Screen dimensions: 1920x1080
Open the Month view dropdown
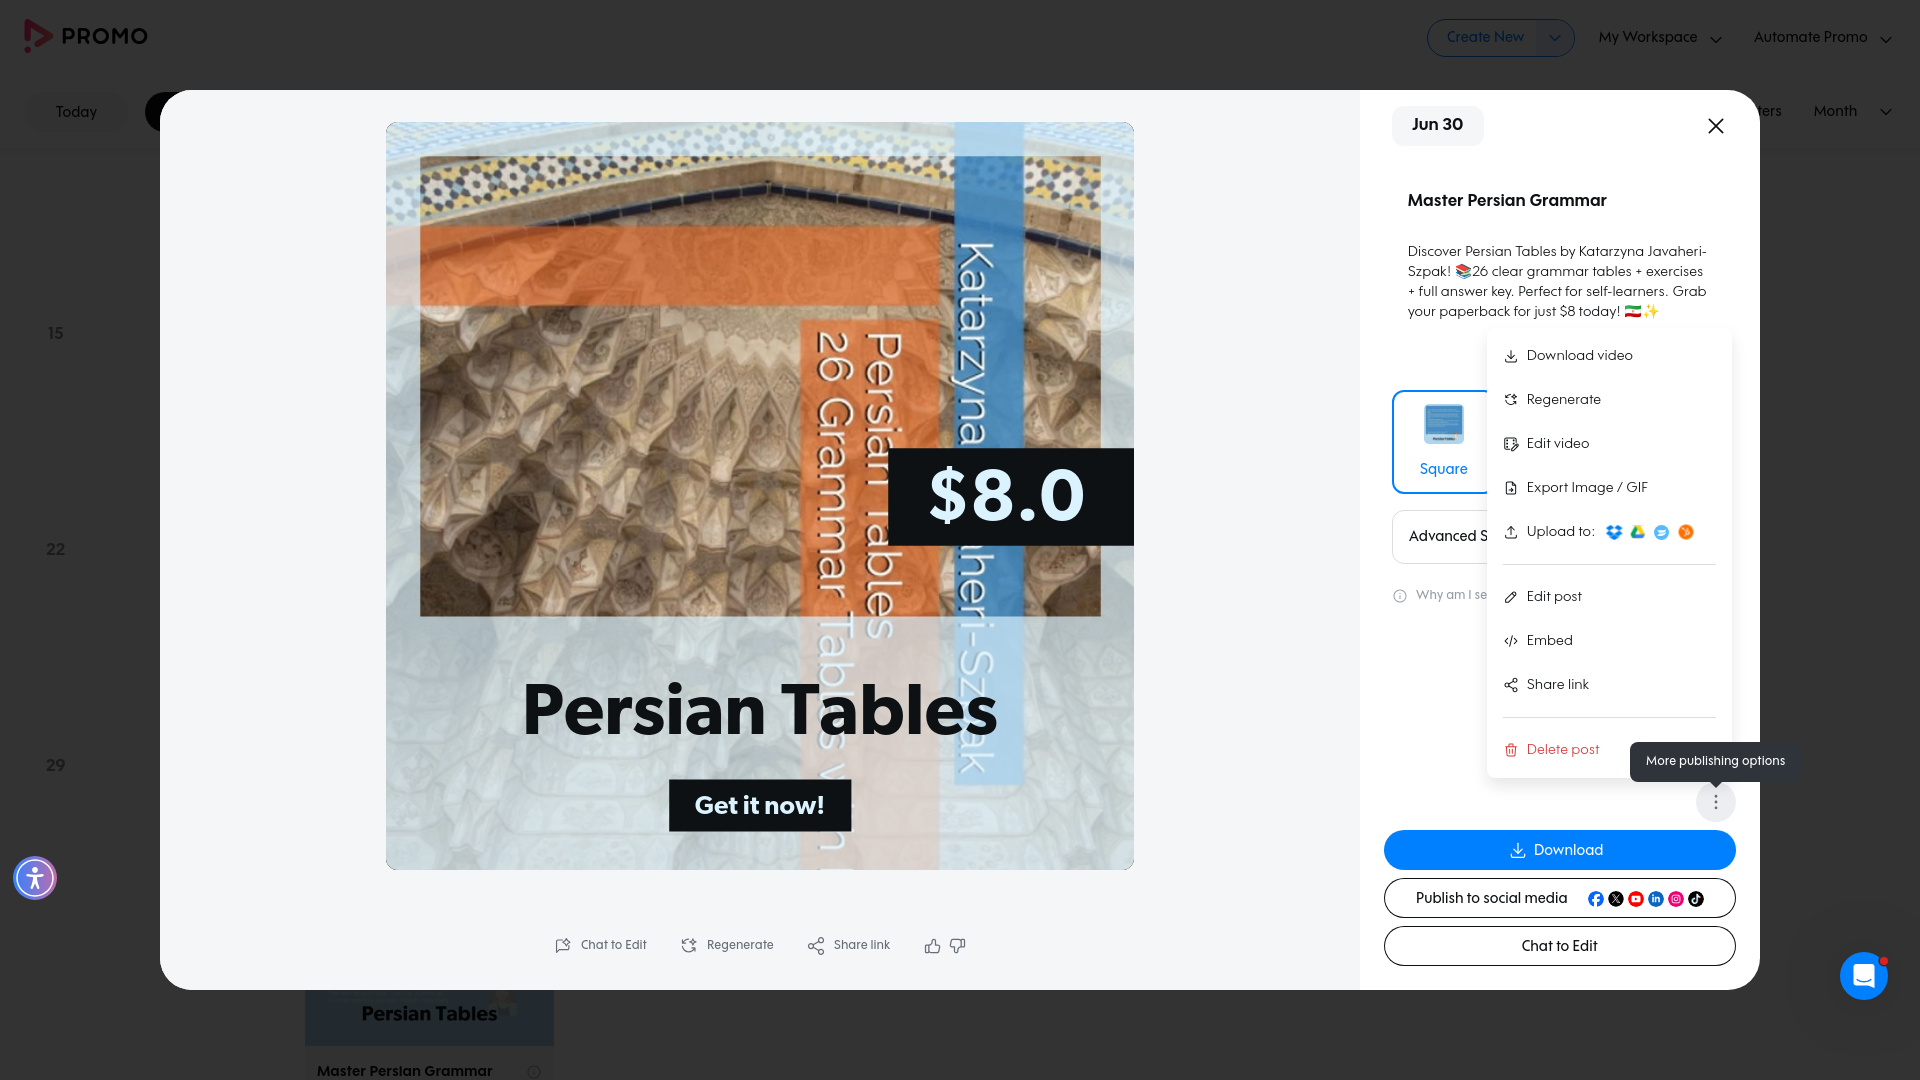tap(1852, 111)
